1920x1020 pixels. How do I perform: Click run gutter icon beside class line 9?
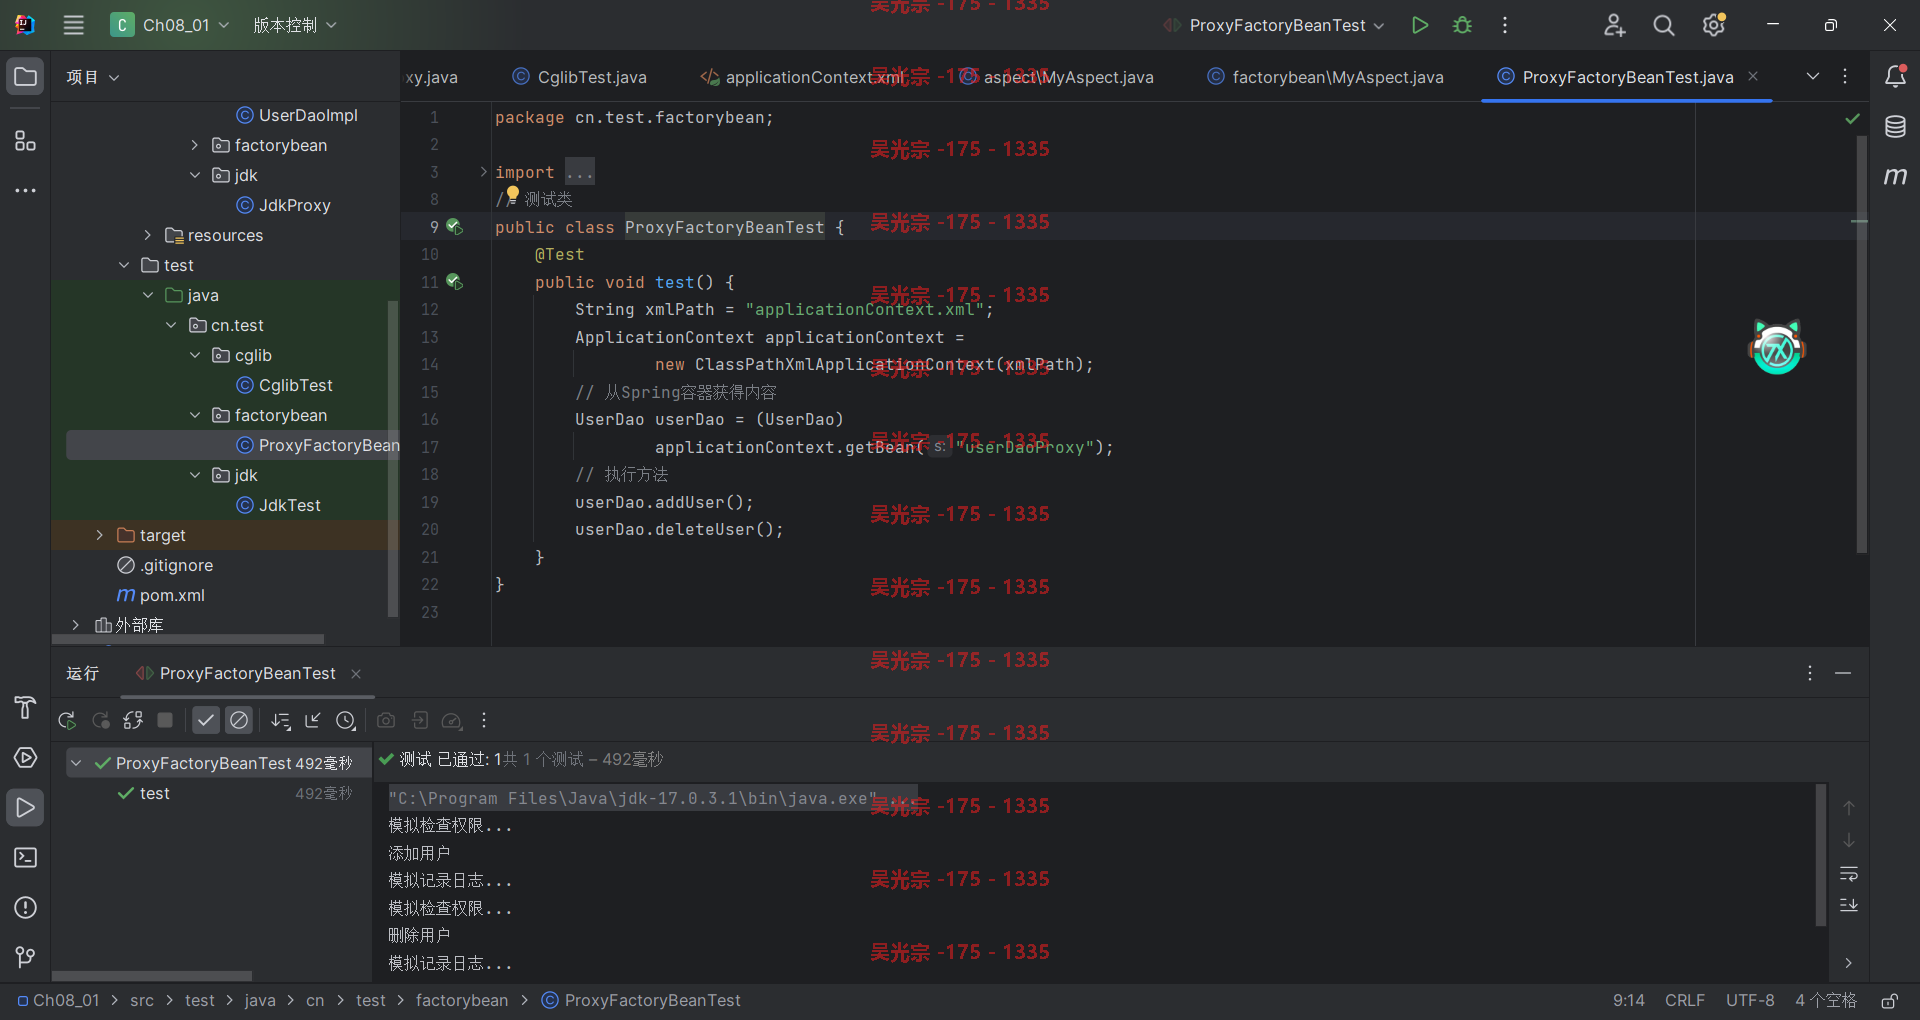[454, 227]
